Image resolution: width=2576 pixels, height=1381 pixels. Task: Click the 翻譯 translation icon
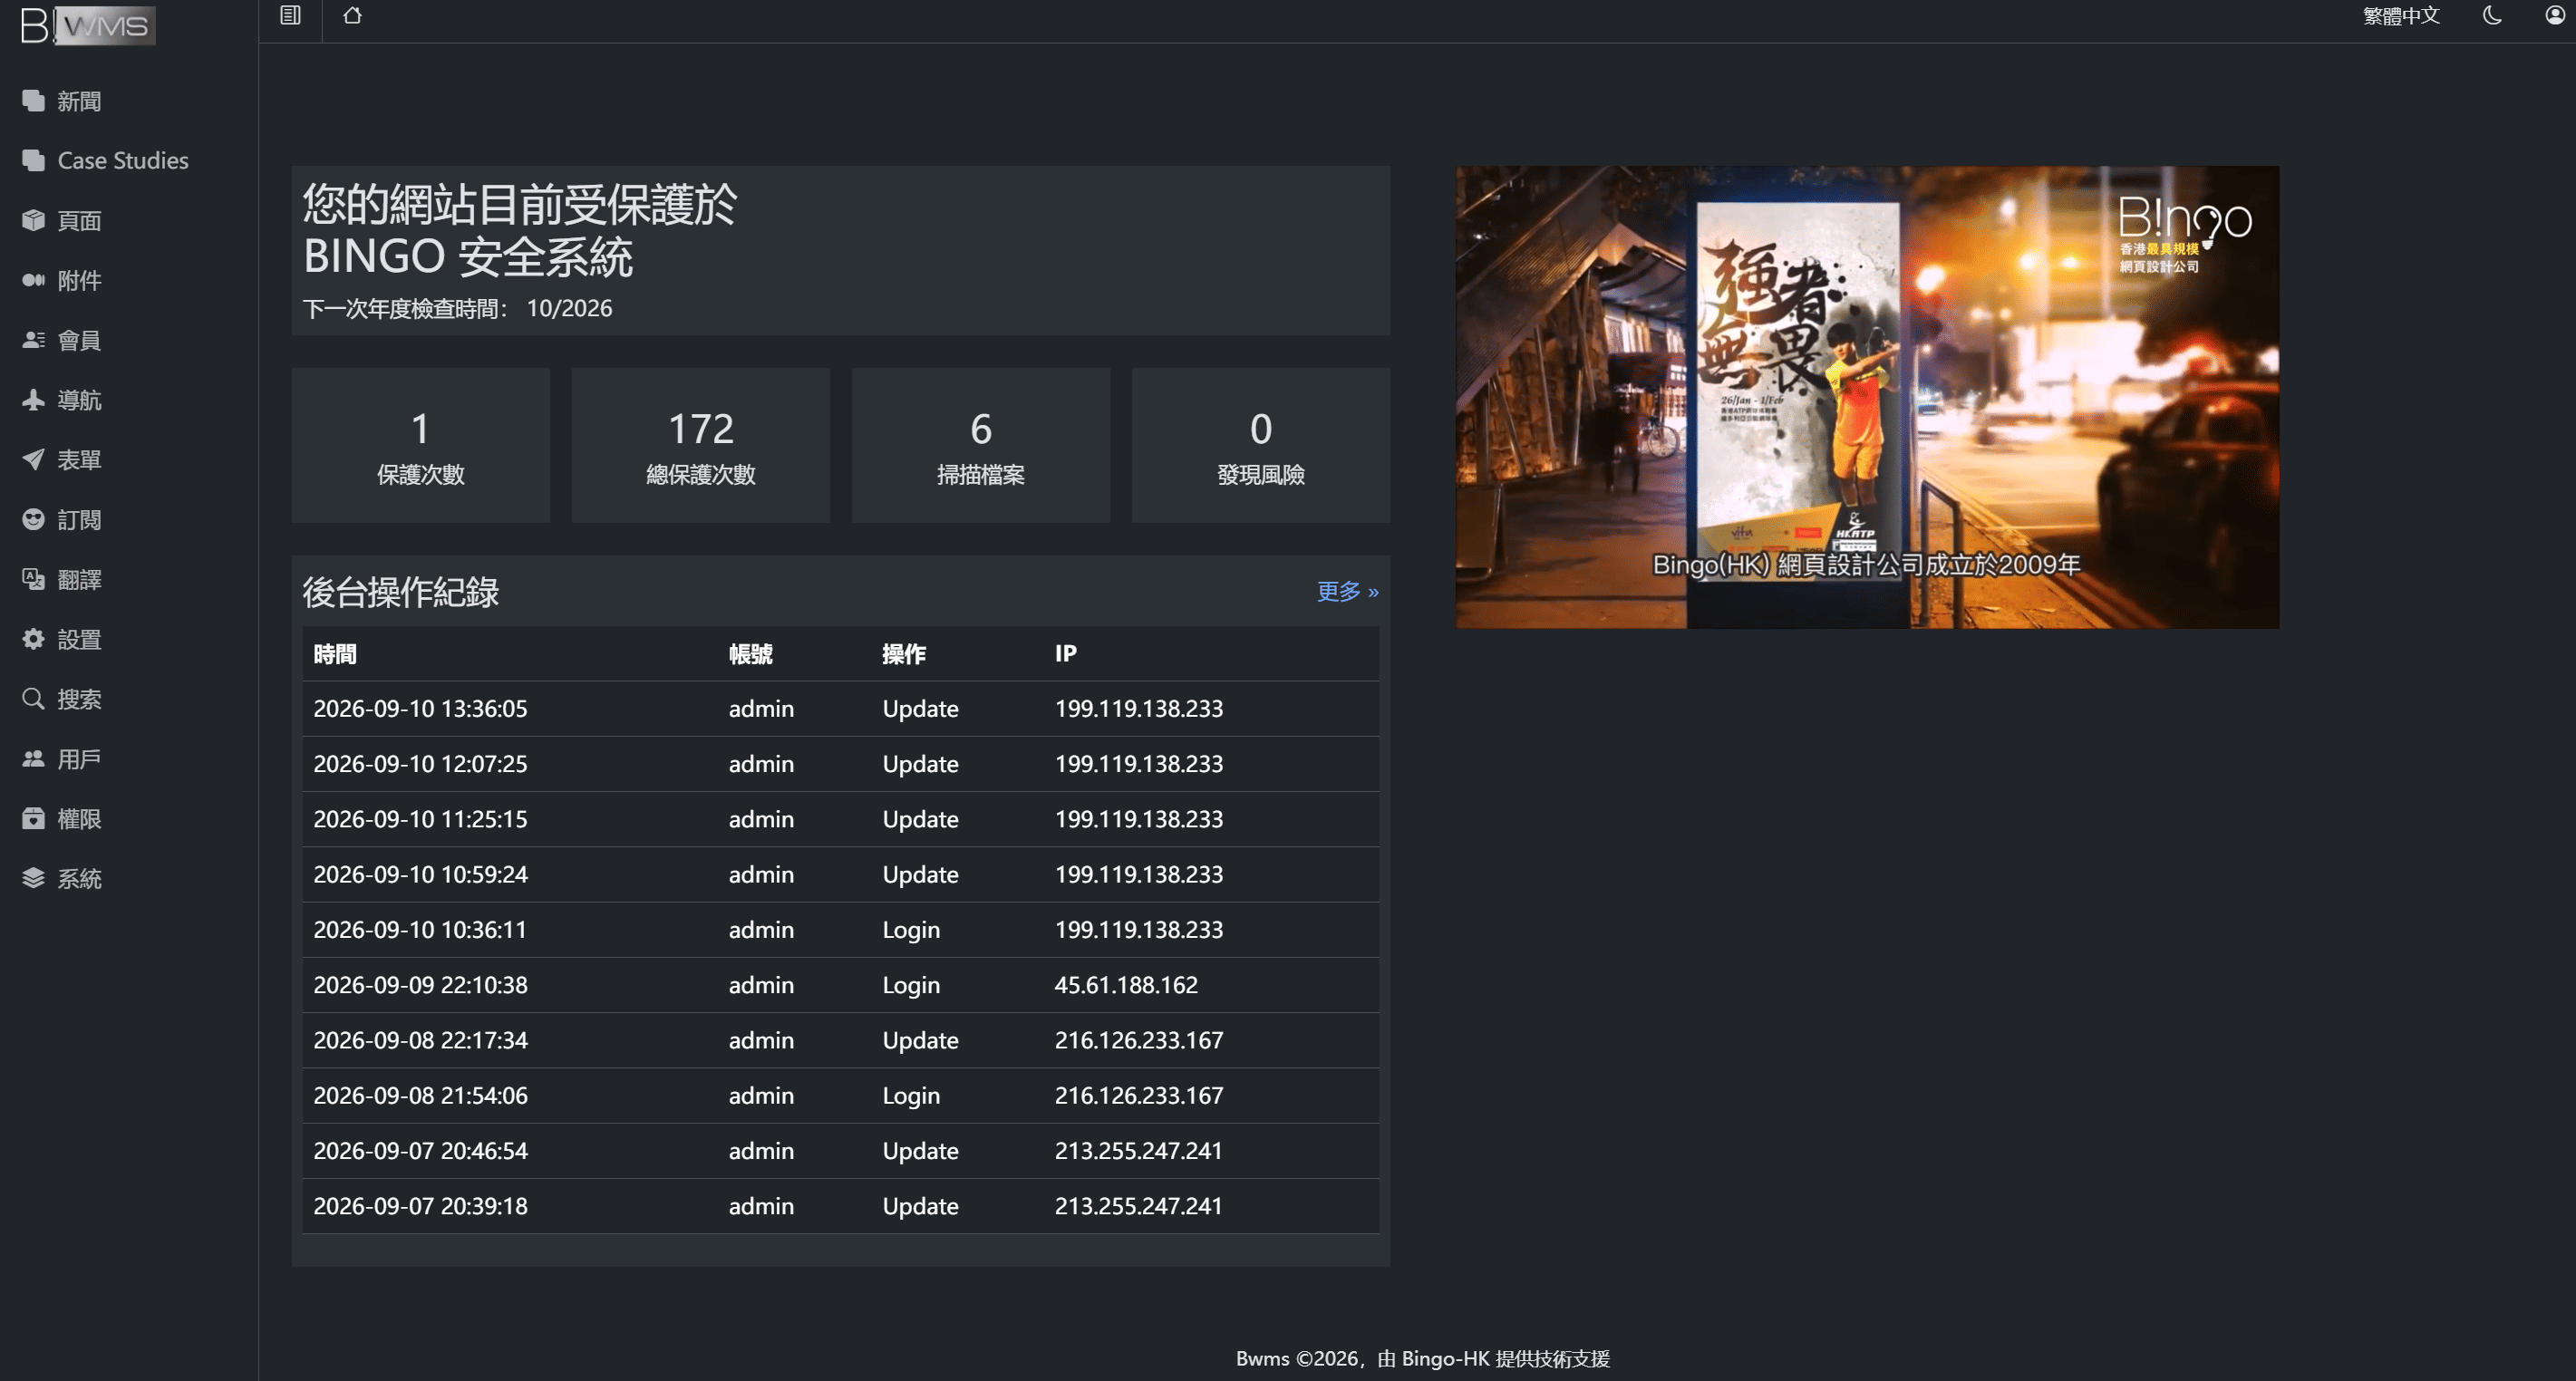pos(33,579)
